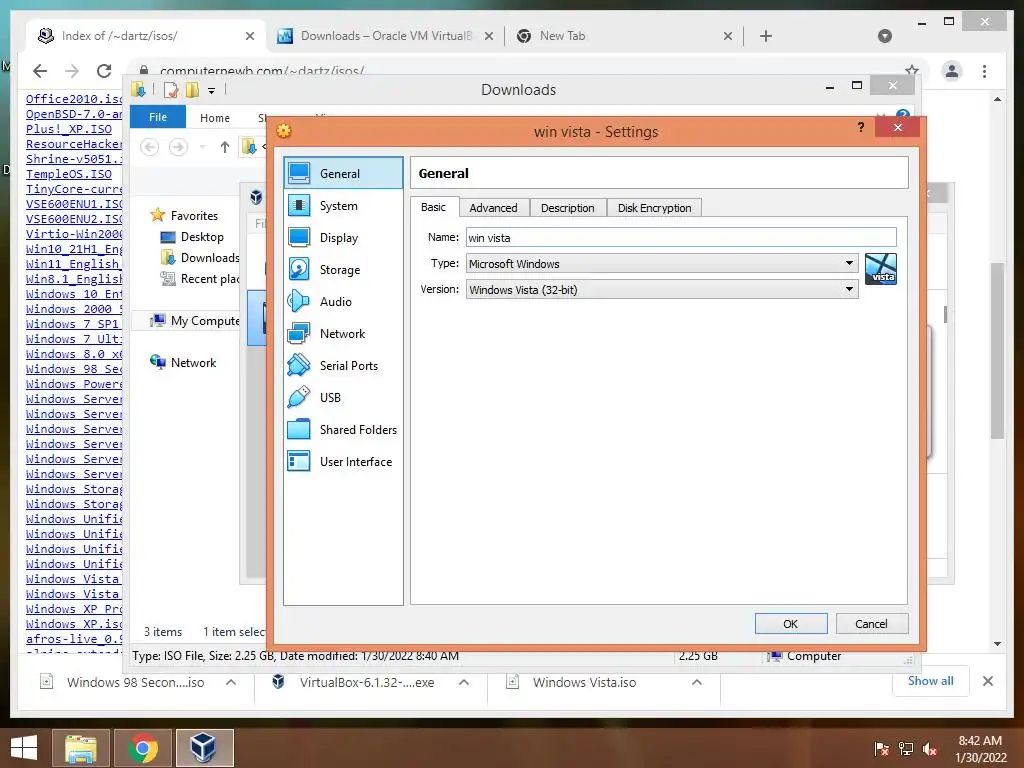
Task: Click the taskbar clock 8:42 AM
Action: [x=980, y=741]
